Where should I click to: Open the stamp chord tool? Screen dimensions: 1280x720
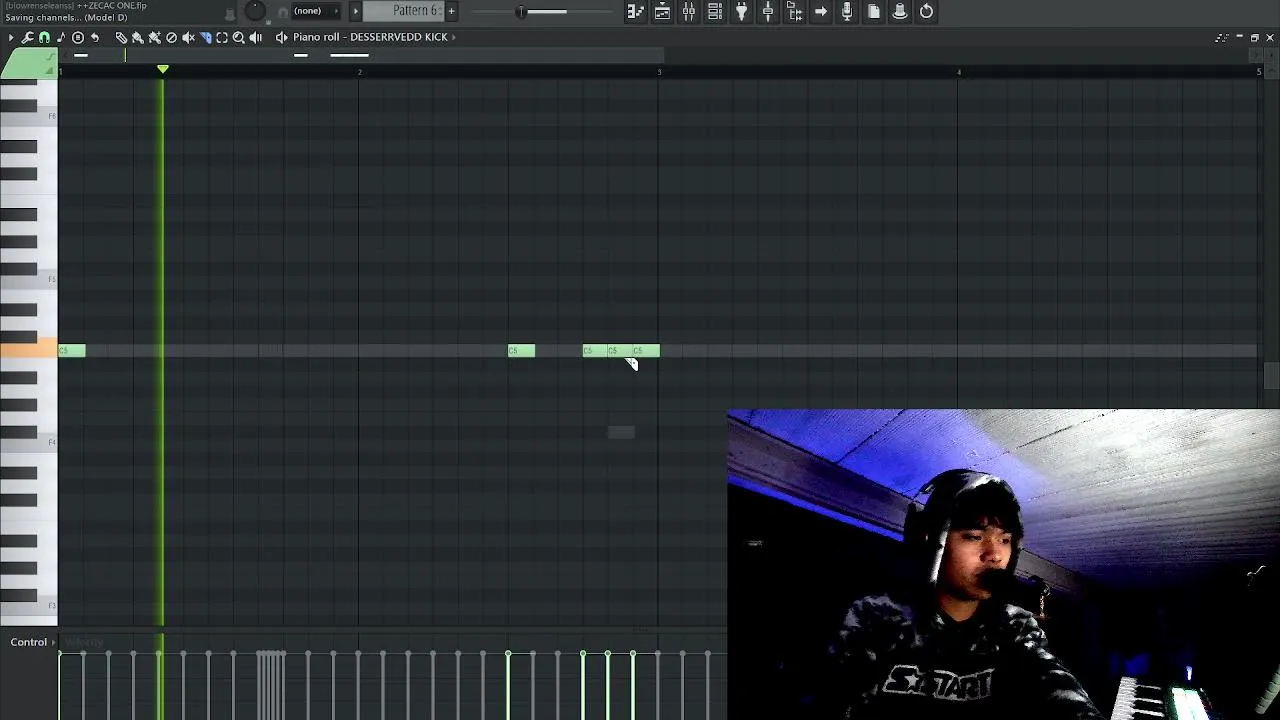[x=61, y=37]
